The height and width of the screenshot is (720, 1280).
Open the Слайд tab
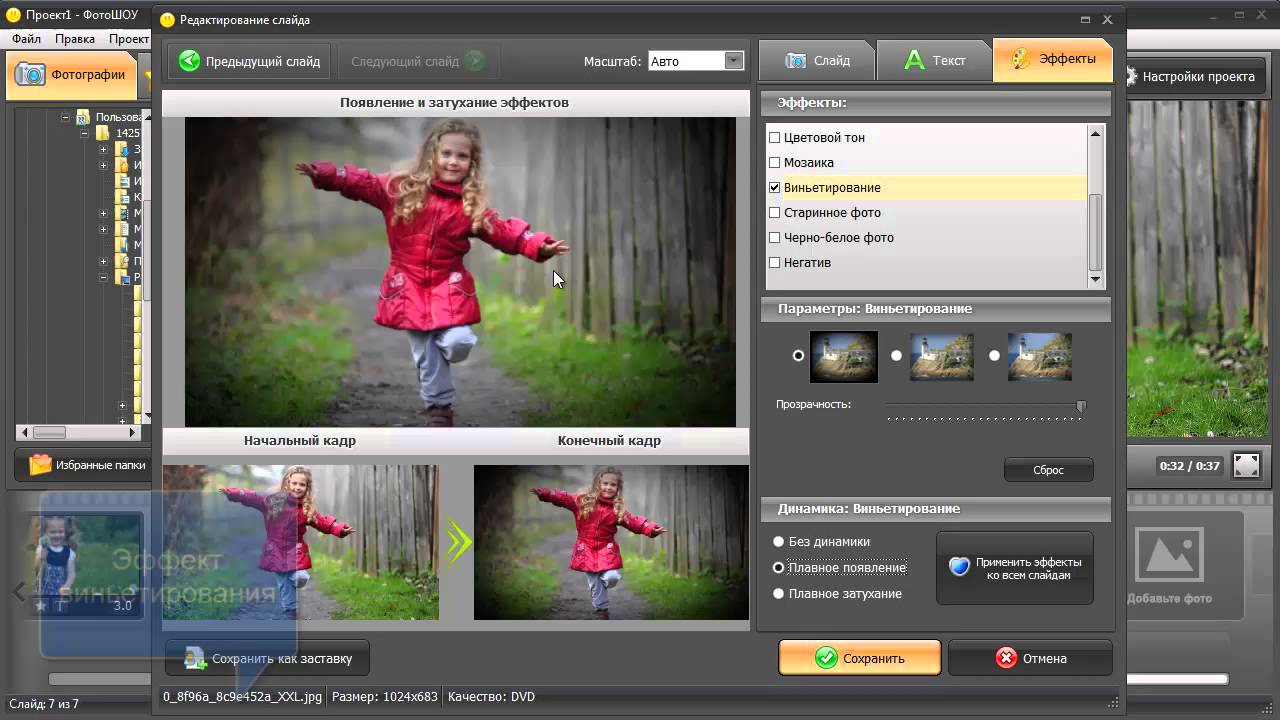click(817, 60)
